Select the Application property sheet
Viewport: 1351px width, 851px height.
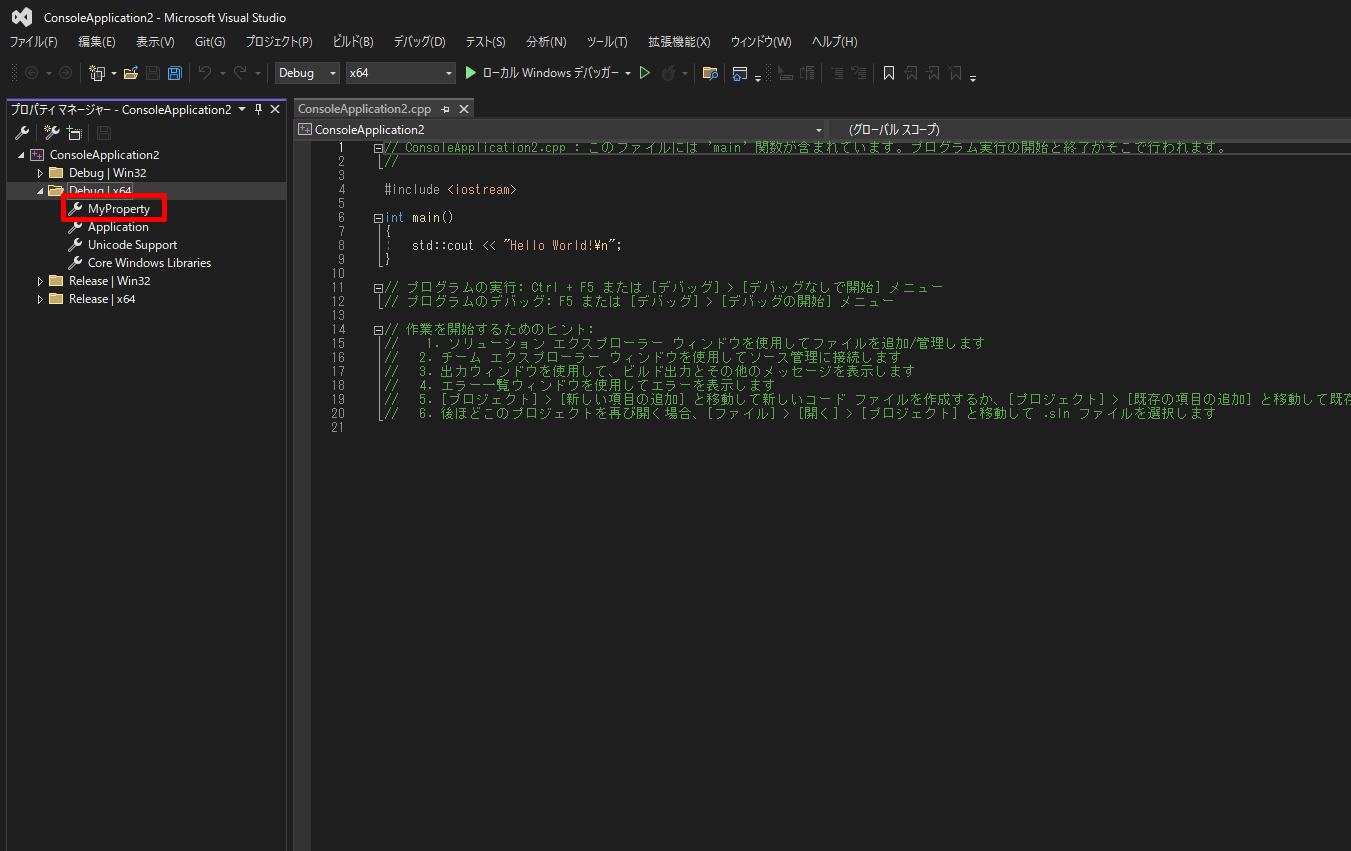(x=118, y=227)
